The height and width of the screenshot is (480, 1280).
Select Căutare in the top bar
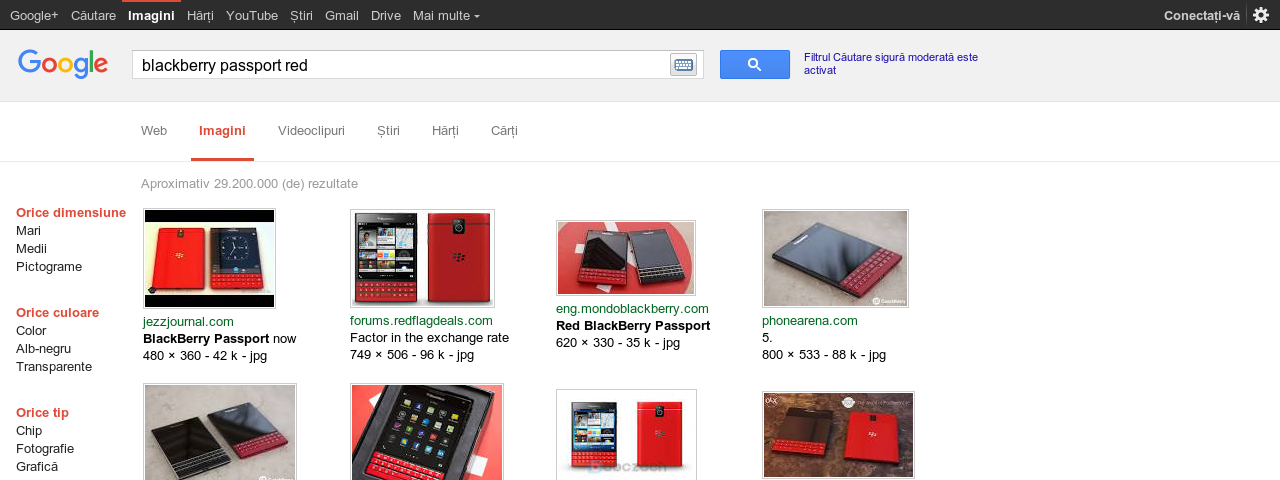coord(93,15)
